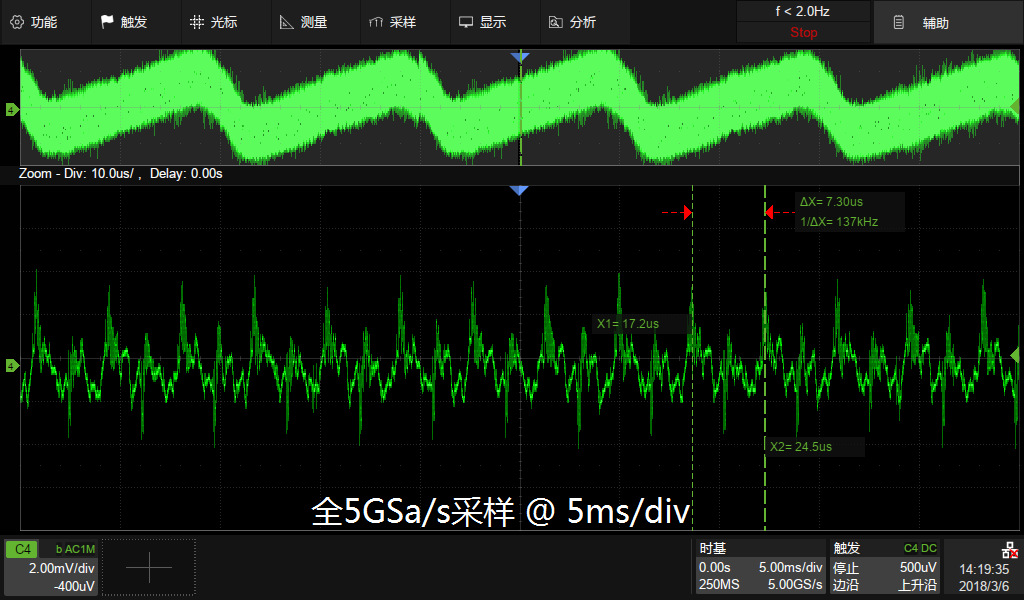The image size is (1024, 600).
Task: Open the 时基 timebase panel
Action: click(760, 567)
